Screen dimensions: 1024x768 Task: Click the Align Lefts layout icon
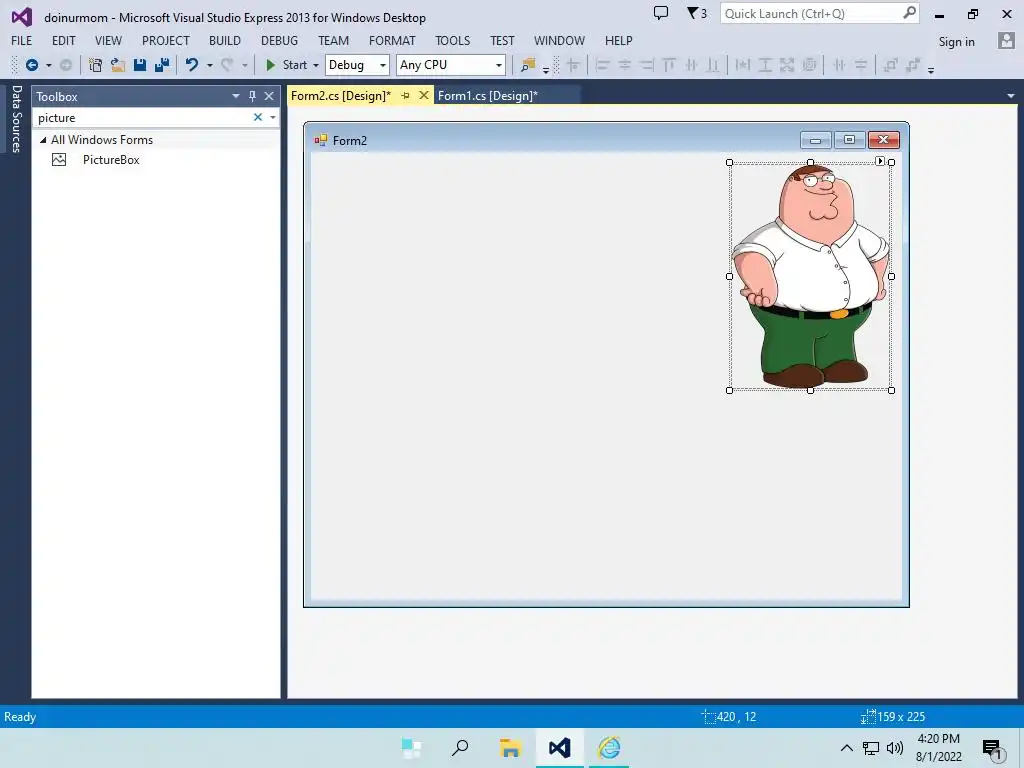pyautogui.click(x=602, y=65)
